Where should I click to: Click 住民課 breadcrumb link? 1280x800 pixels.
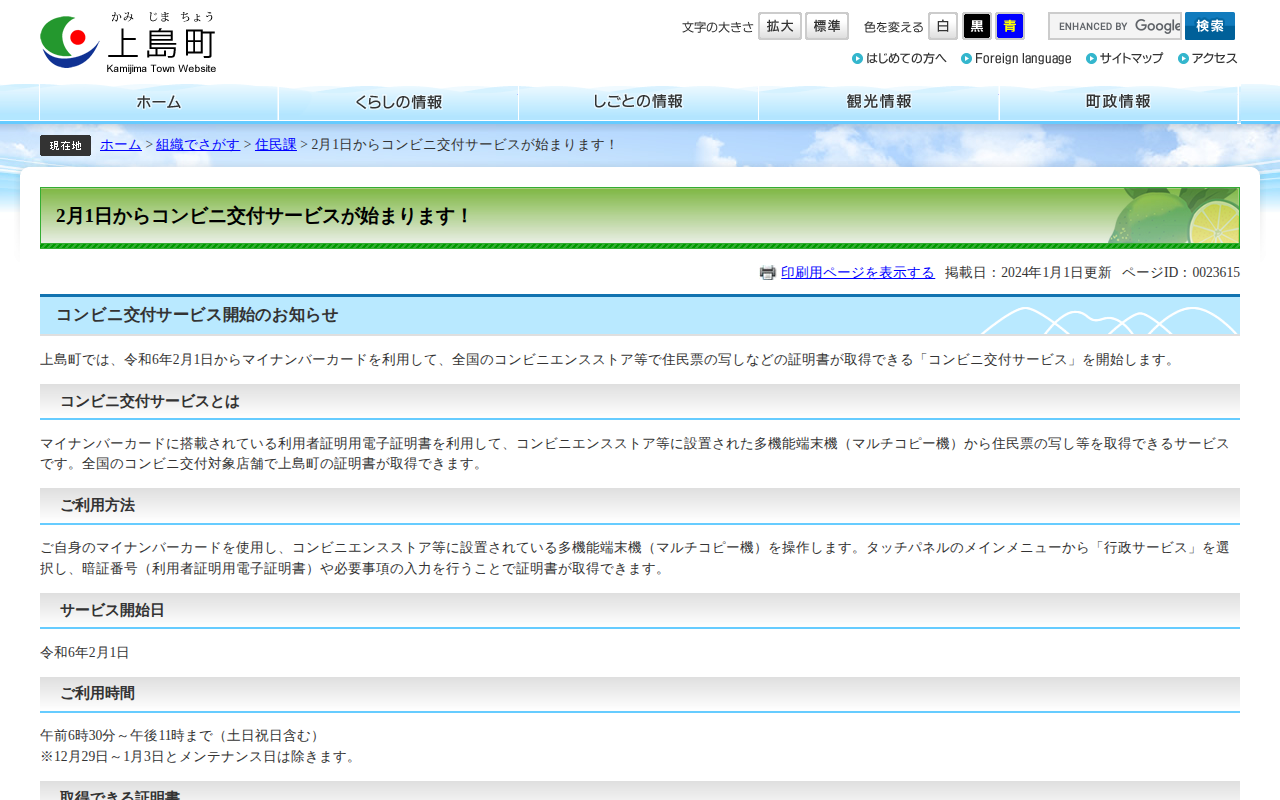click(x=276, y=145)
